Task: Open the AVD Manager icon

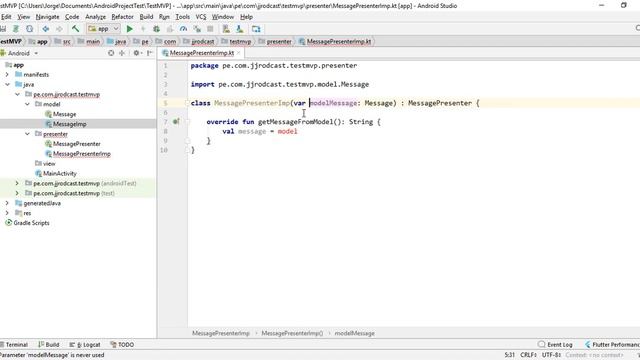Action: pos(226,29)
